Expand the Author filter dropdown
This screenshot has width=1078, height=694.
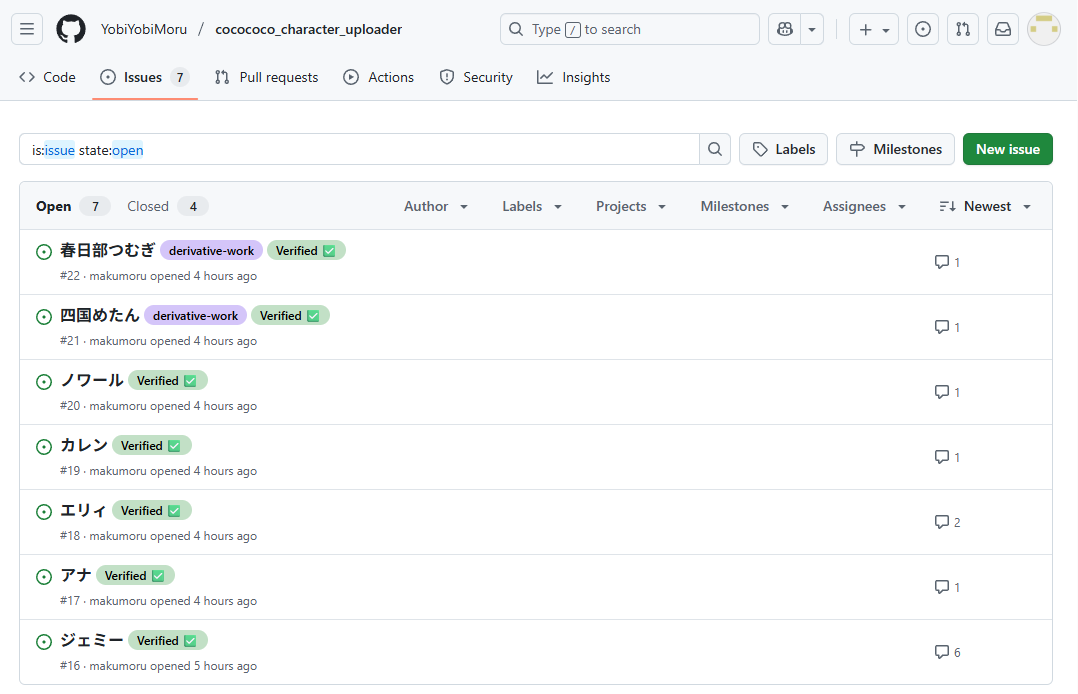pyautogui.click(x=436, y=206)
